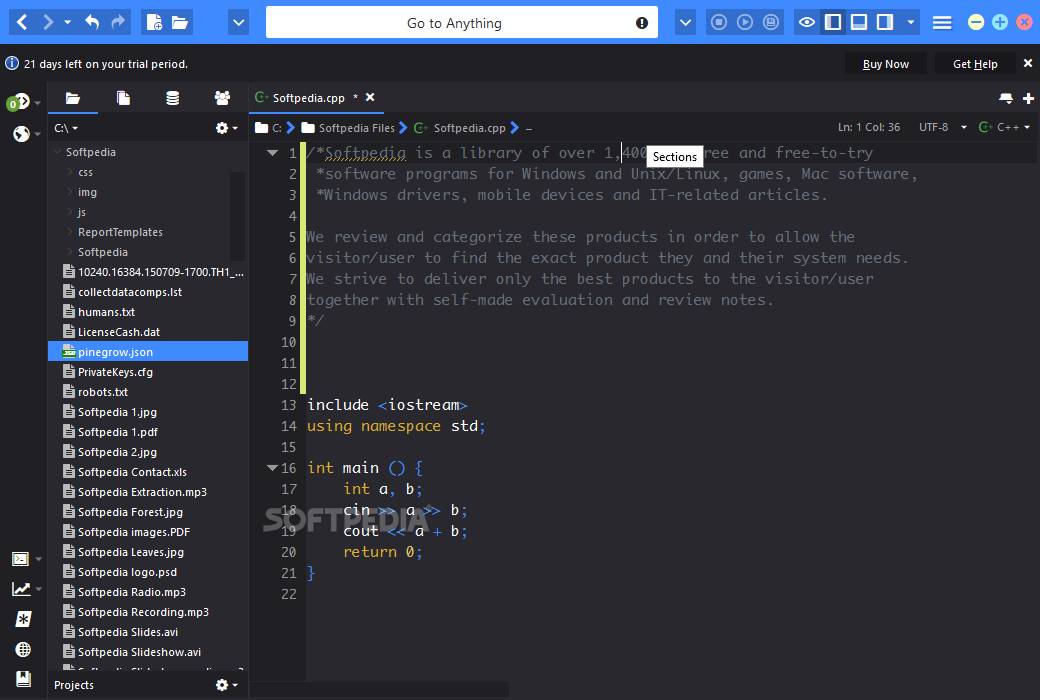Click the Get Help button
The image size is (1040, 700).
[x=975, y=64]
